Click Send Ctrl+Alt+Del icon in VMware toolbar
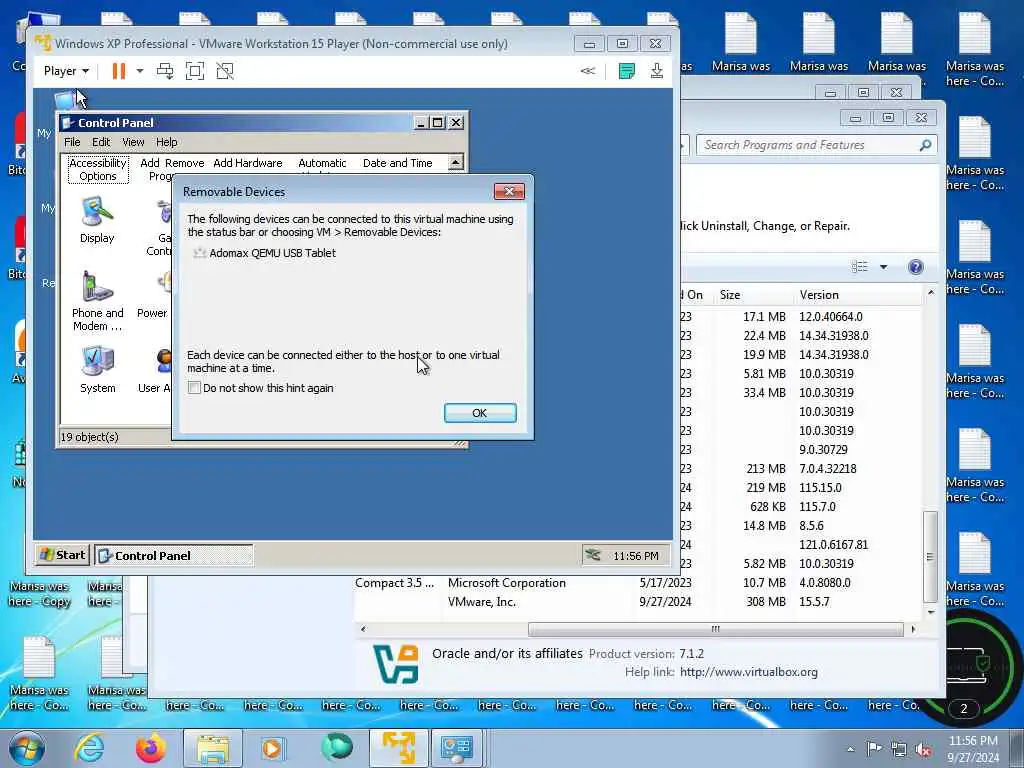This screenshot has height=768, width=1024. (165, 71)
